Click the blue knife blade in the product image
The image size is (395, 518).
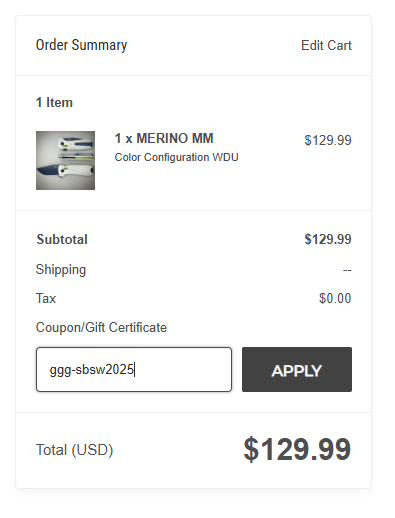point(47,170)
